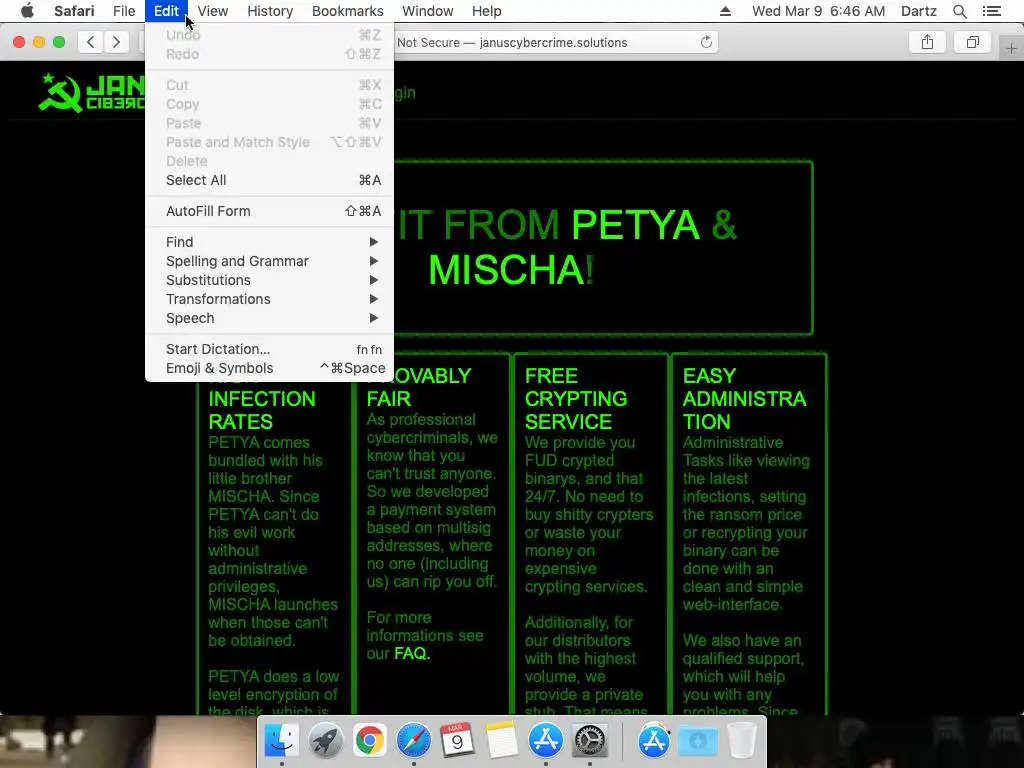Show all tabs overview icon

click(x=972, y=42)
